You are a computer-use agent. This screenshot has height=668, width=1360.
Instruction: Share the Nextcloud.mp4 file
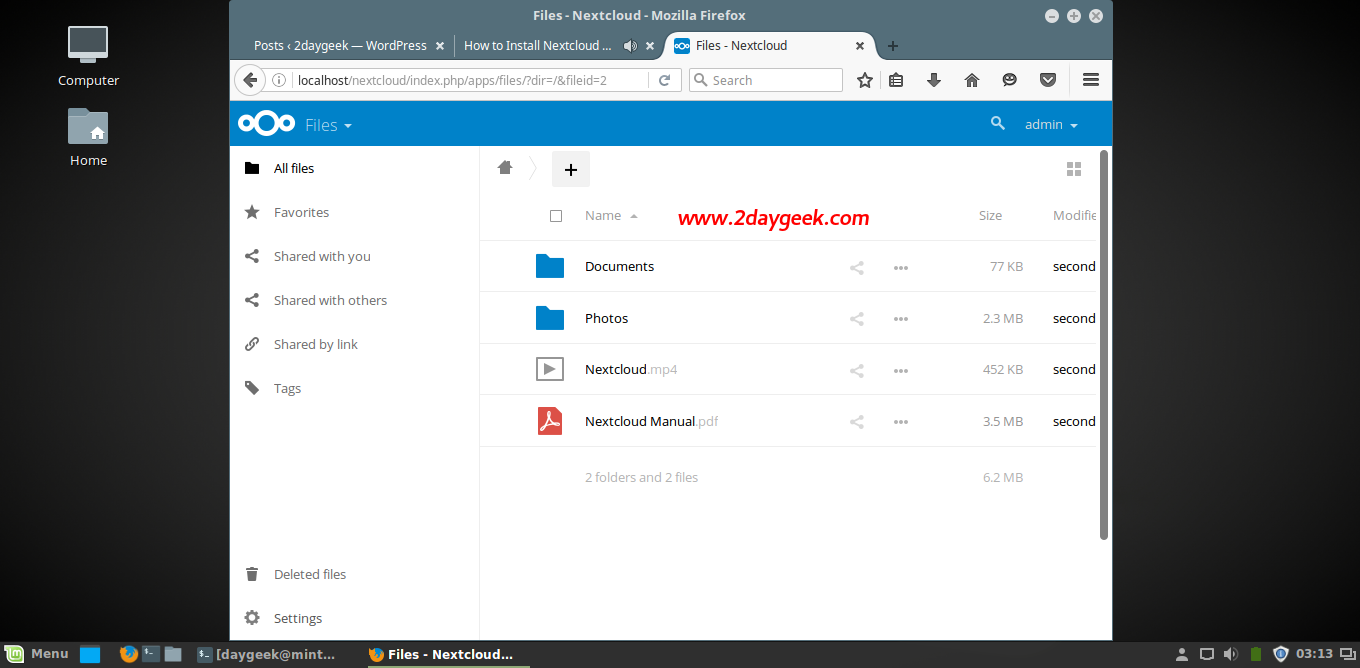pos(857,370)
